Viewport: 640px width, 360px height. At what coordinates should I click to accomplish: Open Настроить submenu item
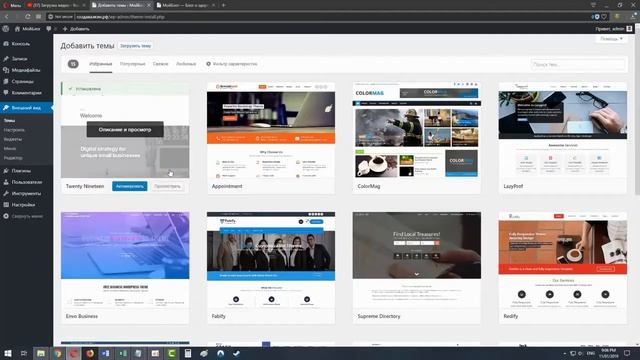pos(14,130)
